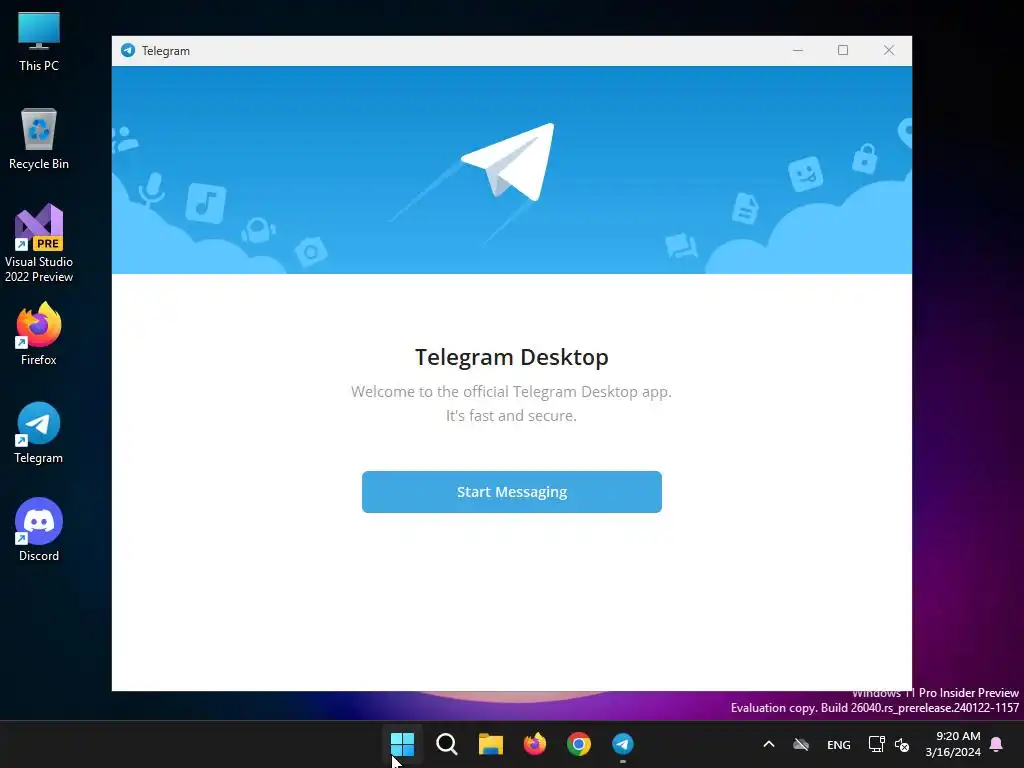The image size is (1024, 768).
Task: Open taskbar Search
Action: 447,744
